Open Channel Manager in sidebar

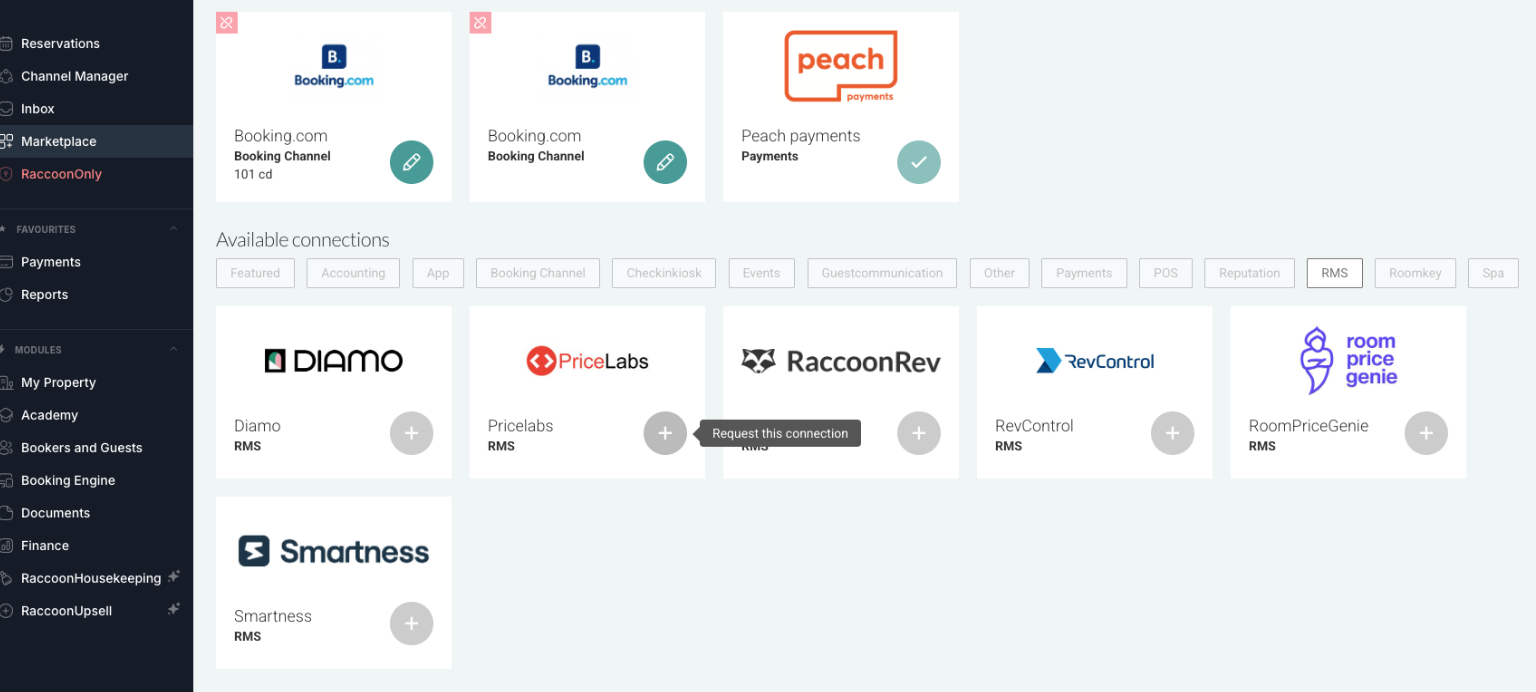(x=74, y=76)
